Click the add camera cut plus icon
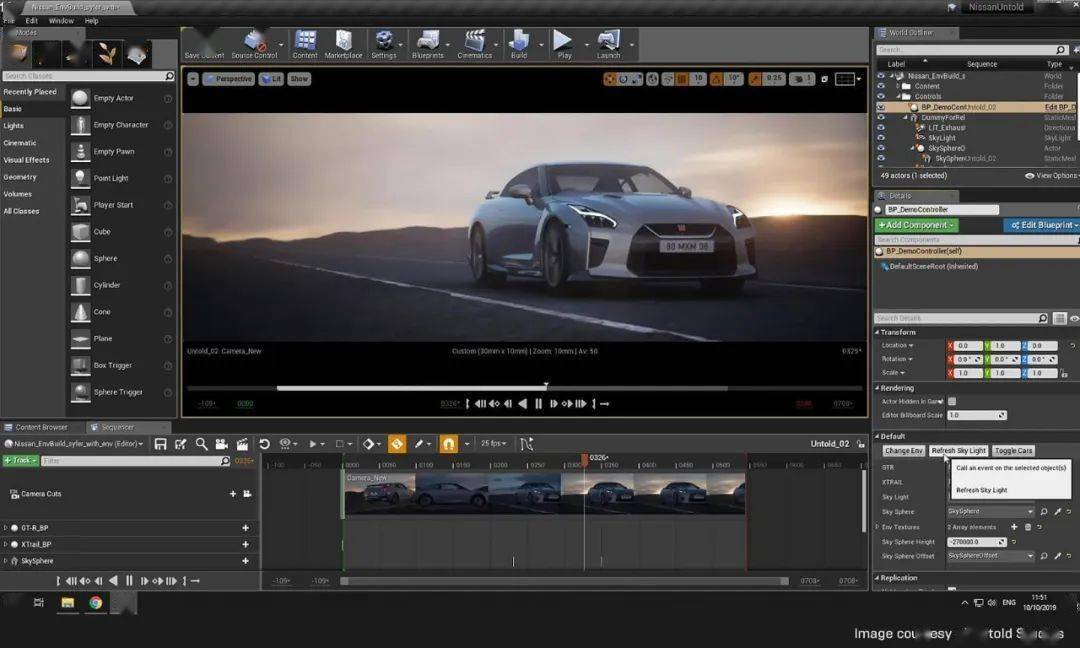Screen dimensions: 1080x648 point(233,494)
